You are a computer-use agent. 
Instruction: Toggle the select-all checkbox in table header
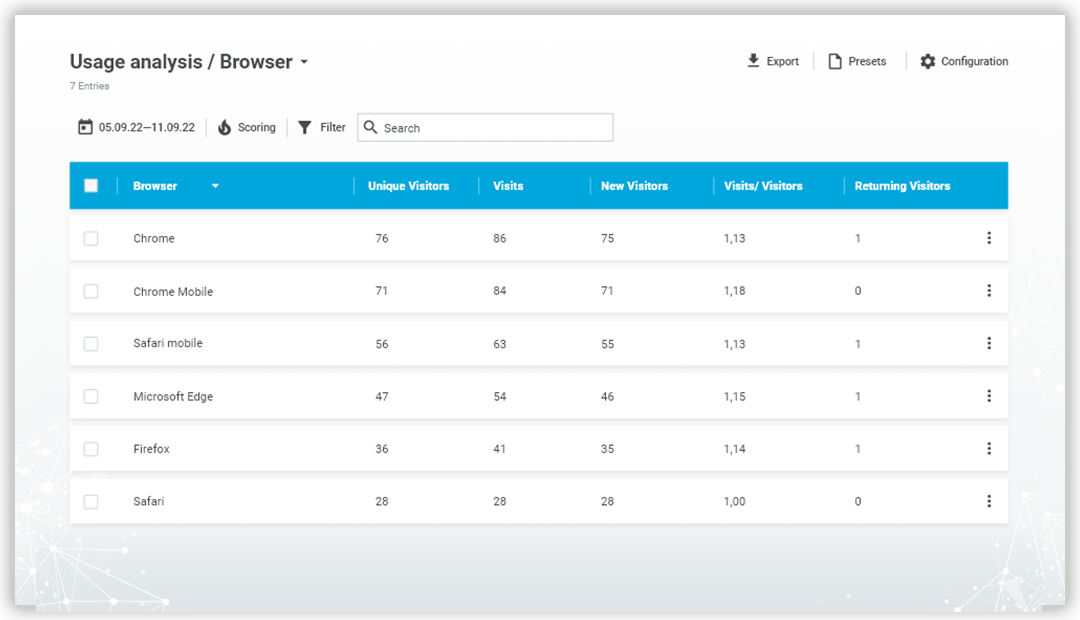click(91, 185)
